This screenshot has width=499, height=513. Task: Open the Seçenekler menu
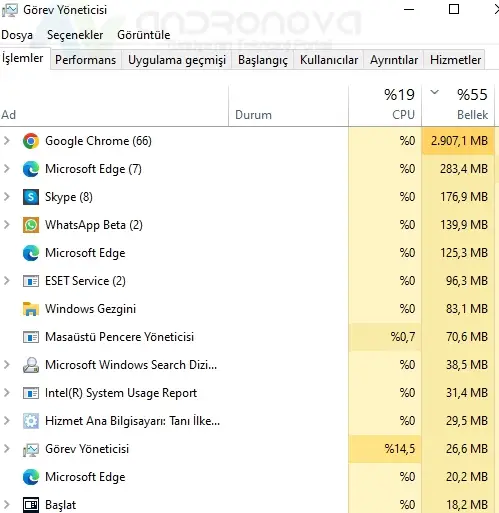[75, 35]
